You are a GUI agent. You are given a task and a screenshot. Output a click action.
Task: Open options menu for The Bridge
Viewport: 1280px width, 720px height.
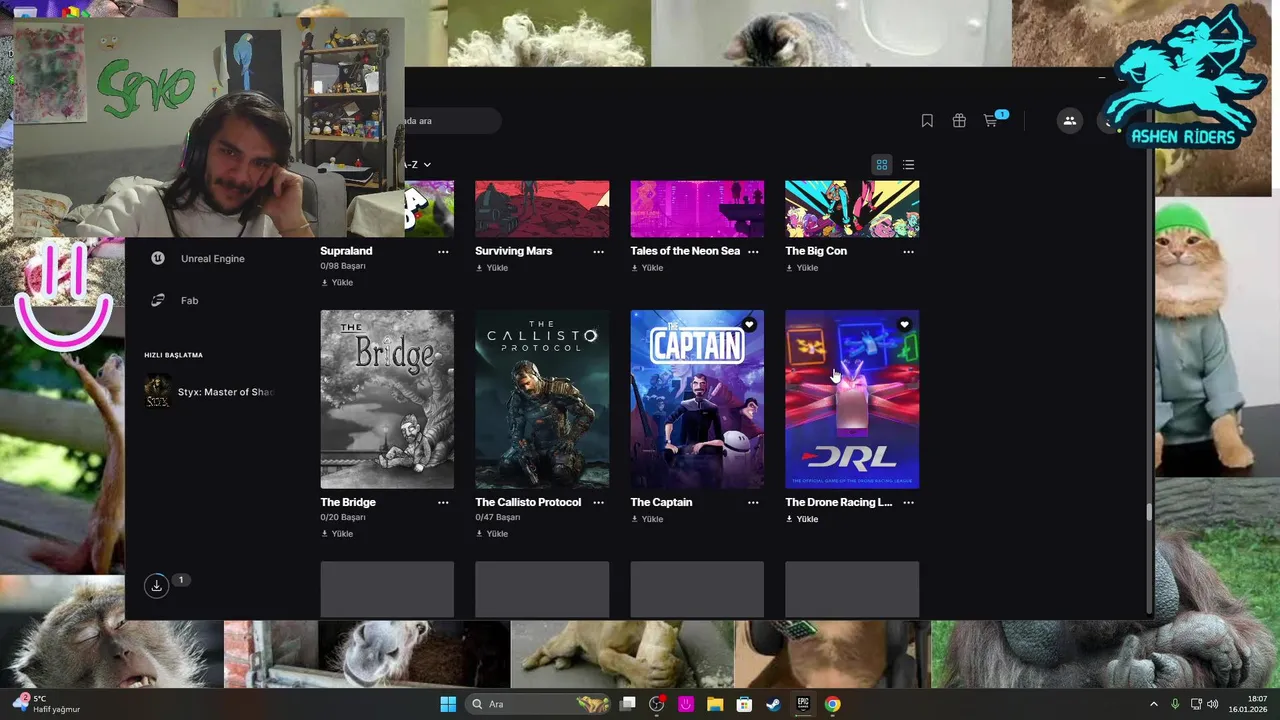coord(443,503)
